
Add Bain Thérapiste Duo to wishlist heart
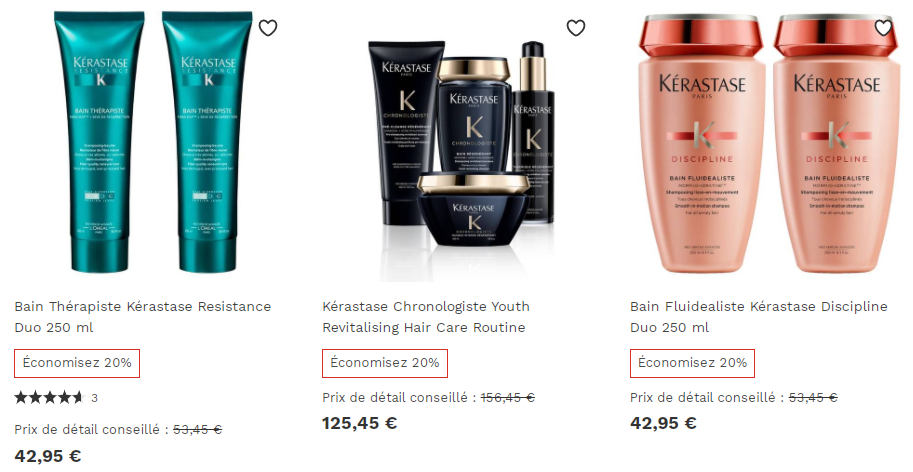pos(268,28)
